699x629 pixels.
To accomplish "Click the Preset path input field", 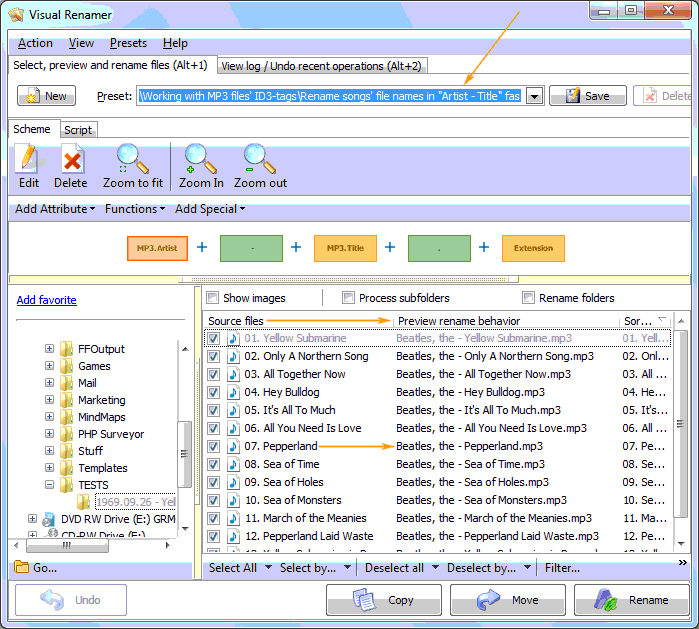I will click(x=331, y=96).
